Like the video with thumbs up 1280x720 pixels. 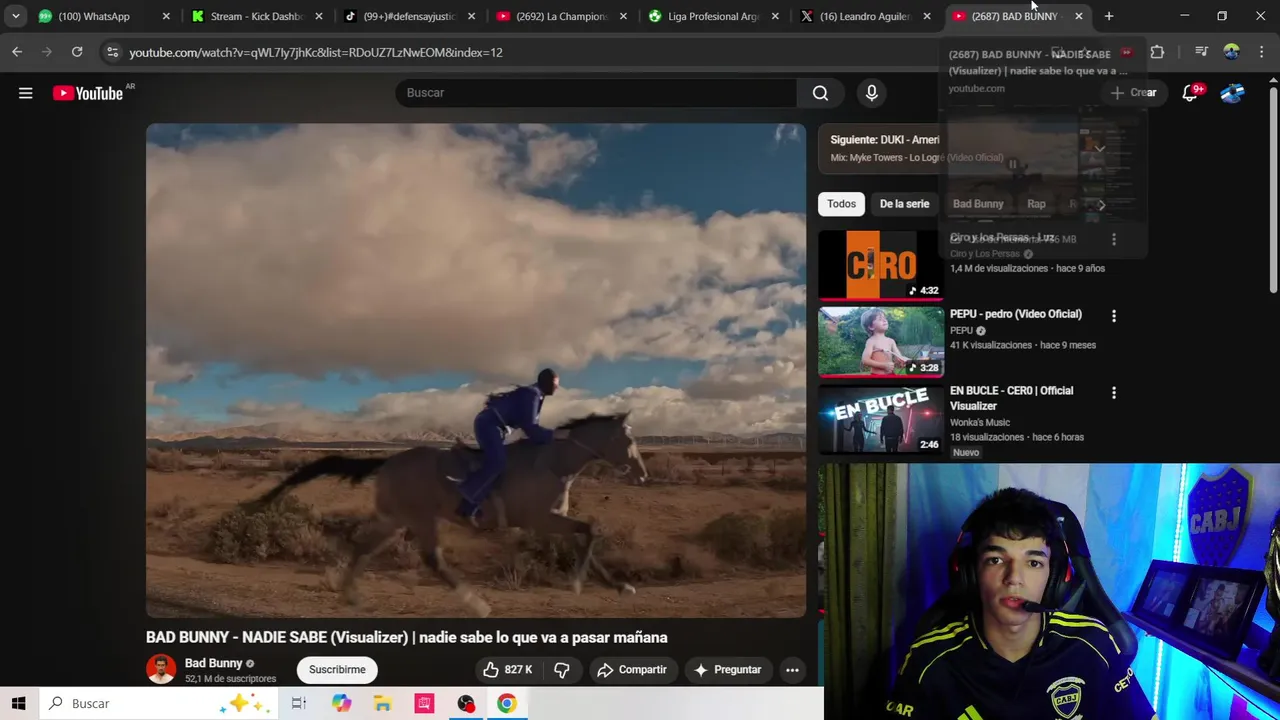pyautogui.click(x=508, y=670)
